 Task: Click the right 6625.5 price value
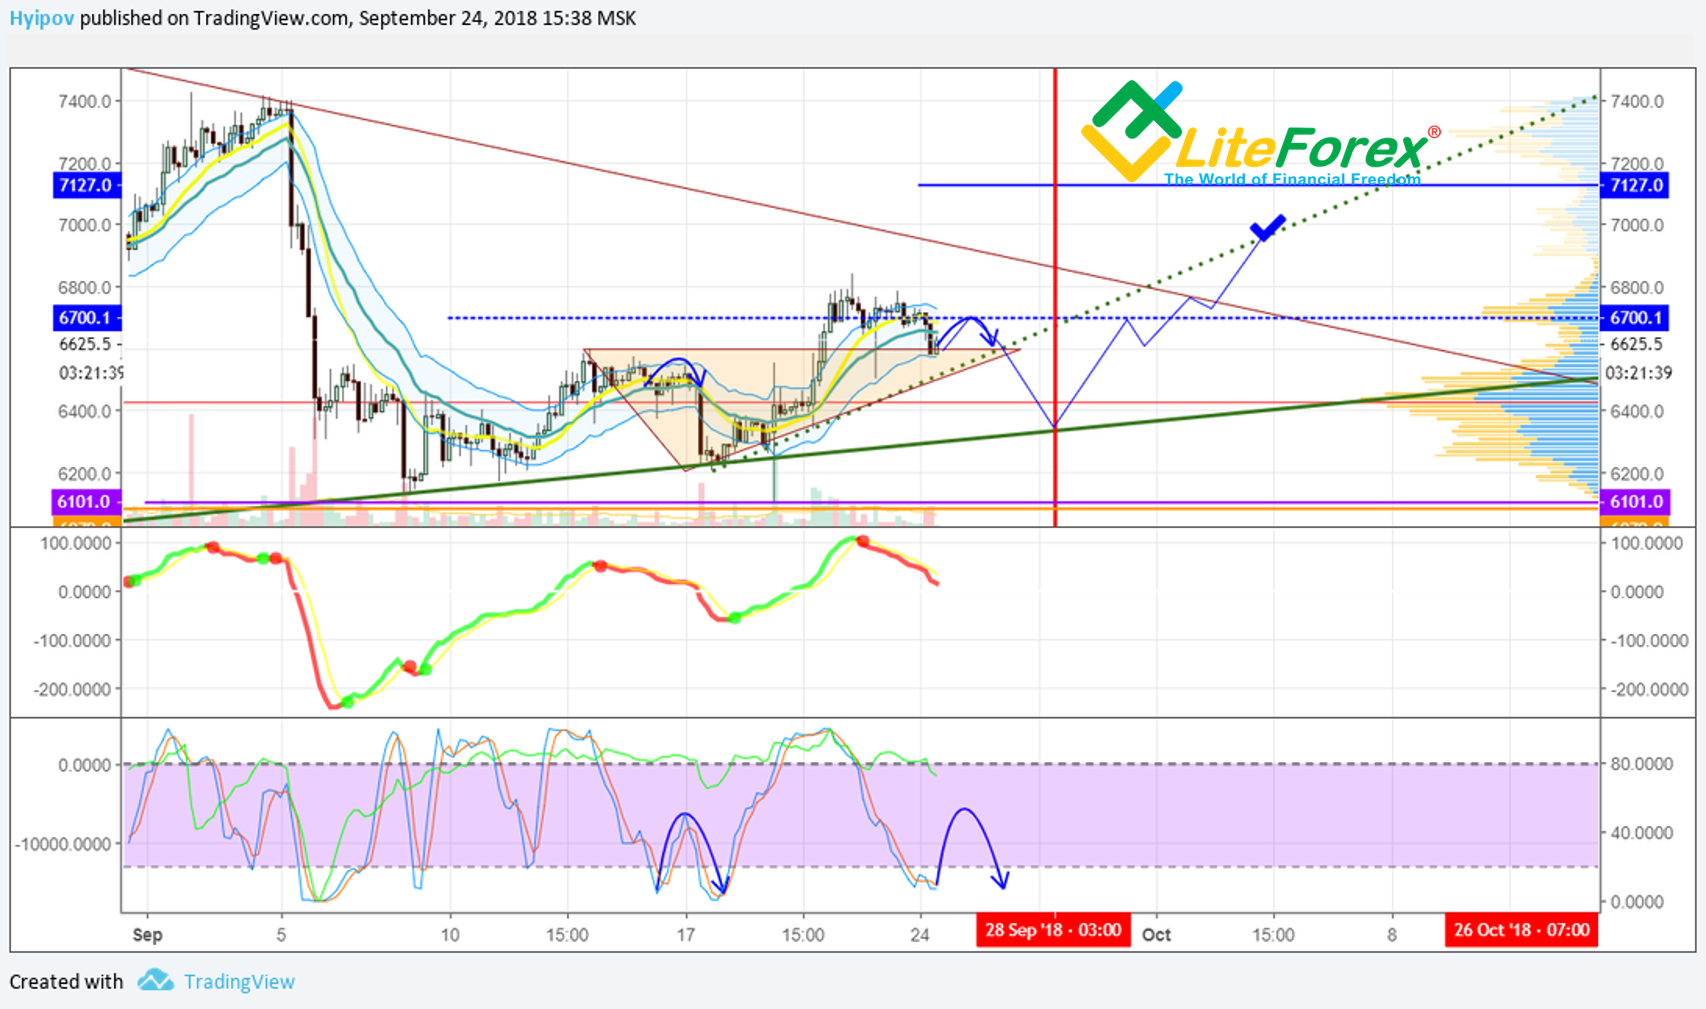point(1637,344)
